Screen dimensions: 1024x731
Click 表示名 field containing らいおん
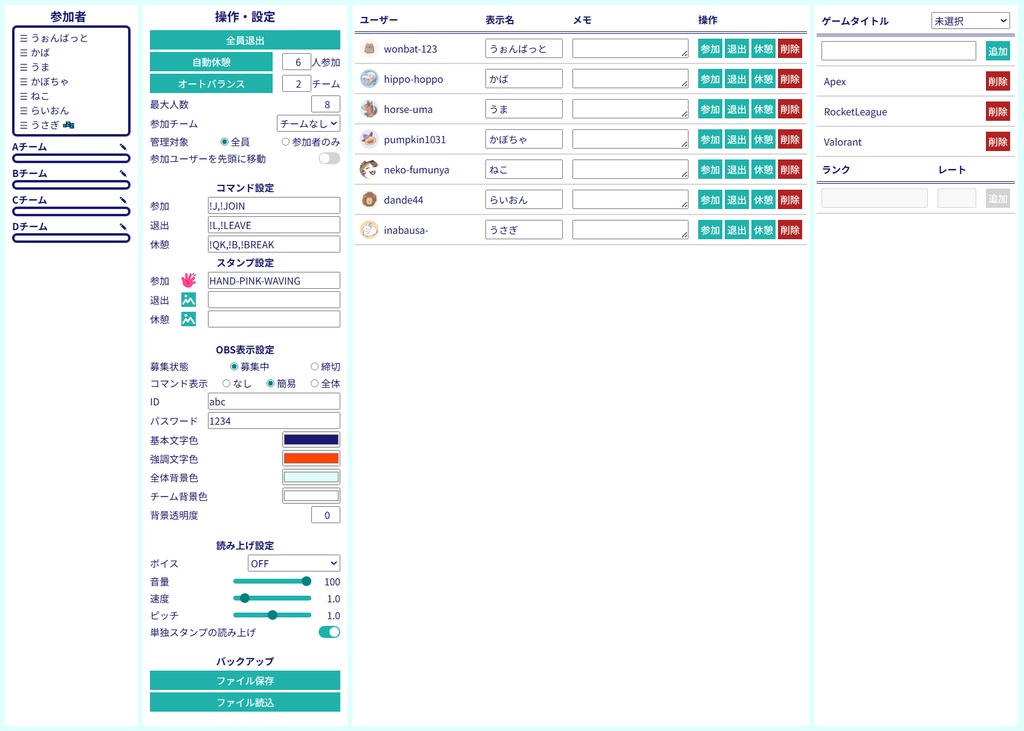pos(524,199)
